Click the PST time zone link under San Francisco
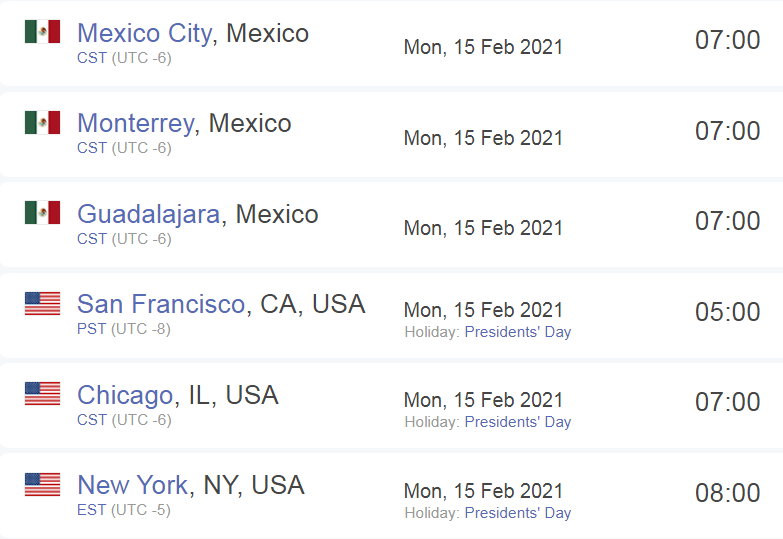This screenshot has width=783, height=539. click(91, 329)
